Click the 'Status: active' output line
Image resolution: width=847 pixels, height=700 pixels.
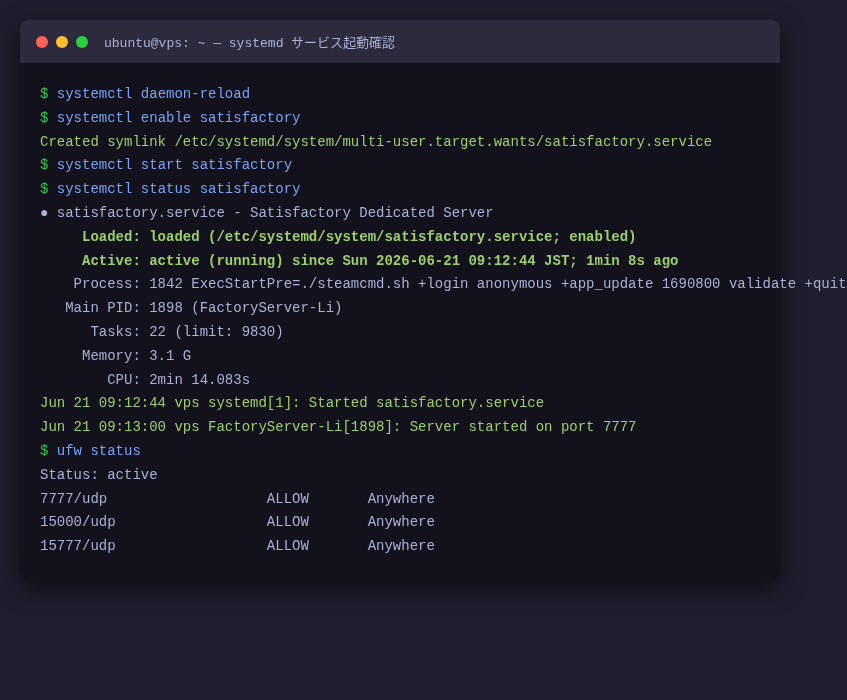pos(98,474)
